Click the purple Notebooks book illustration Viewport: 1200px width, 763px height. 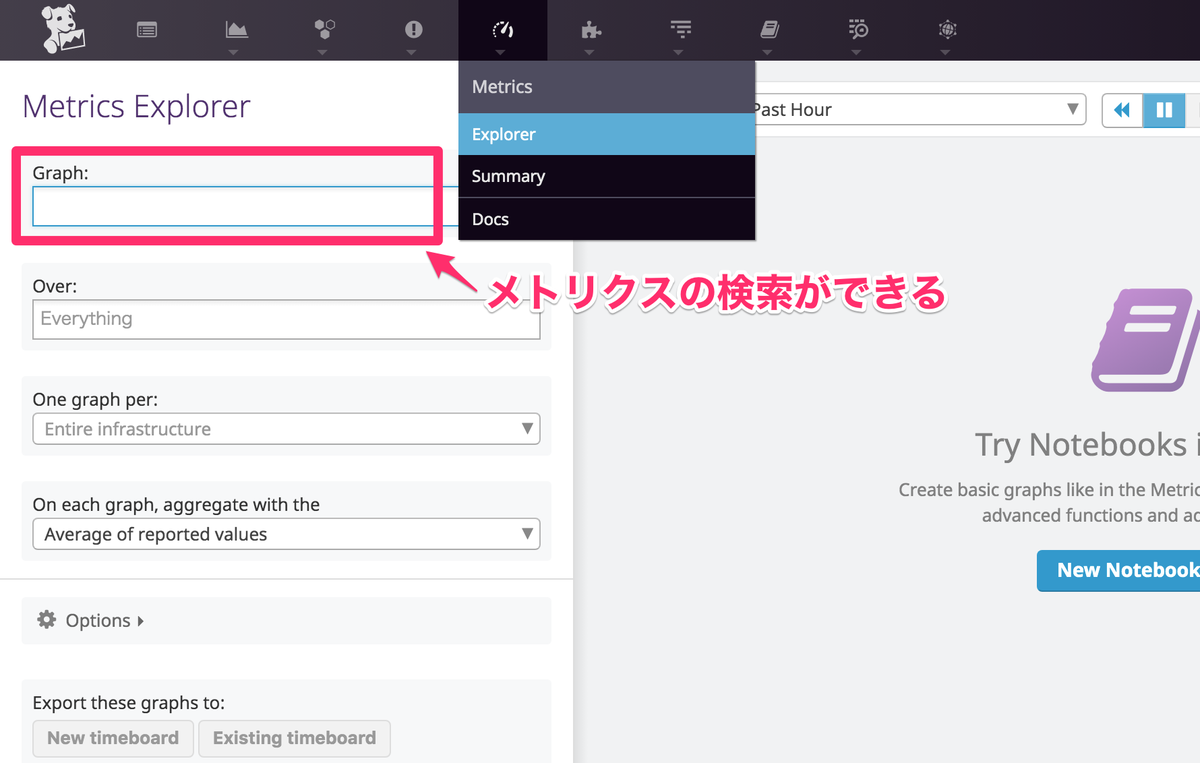click(x=1146, y=340)
